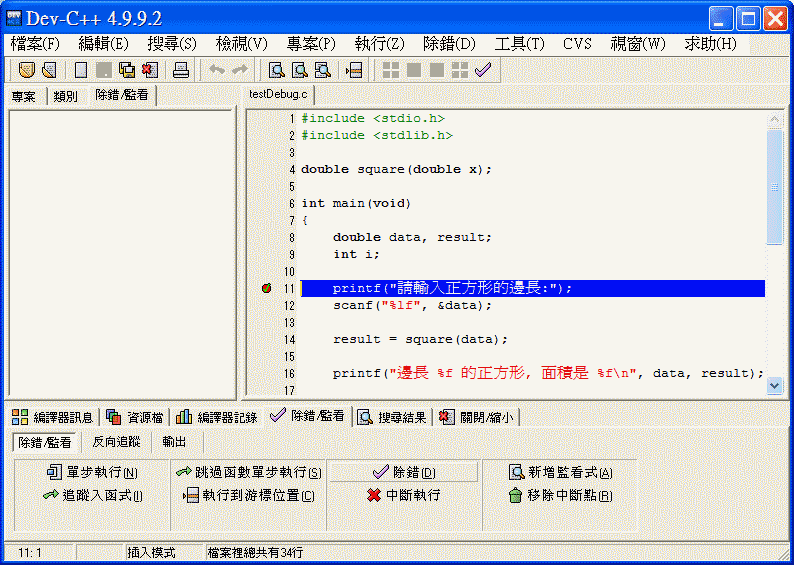Open the 求助(H) menu
This screenshot has width=794, height=565.
click(x=710, y=44)
